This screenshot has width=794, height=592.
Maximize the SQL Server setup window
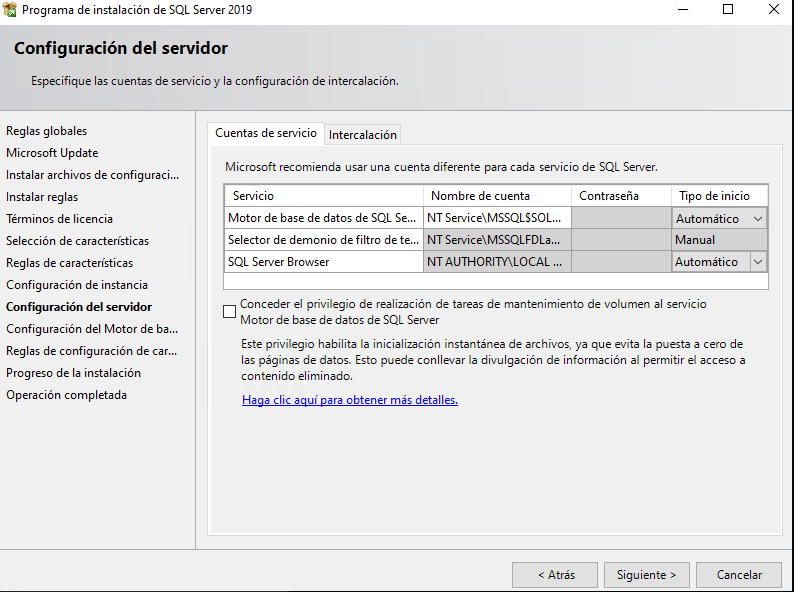[x=728, y=9]
